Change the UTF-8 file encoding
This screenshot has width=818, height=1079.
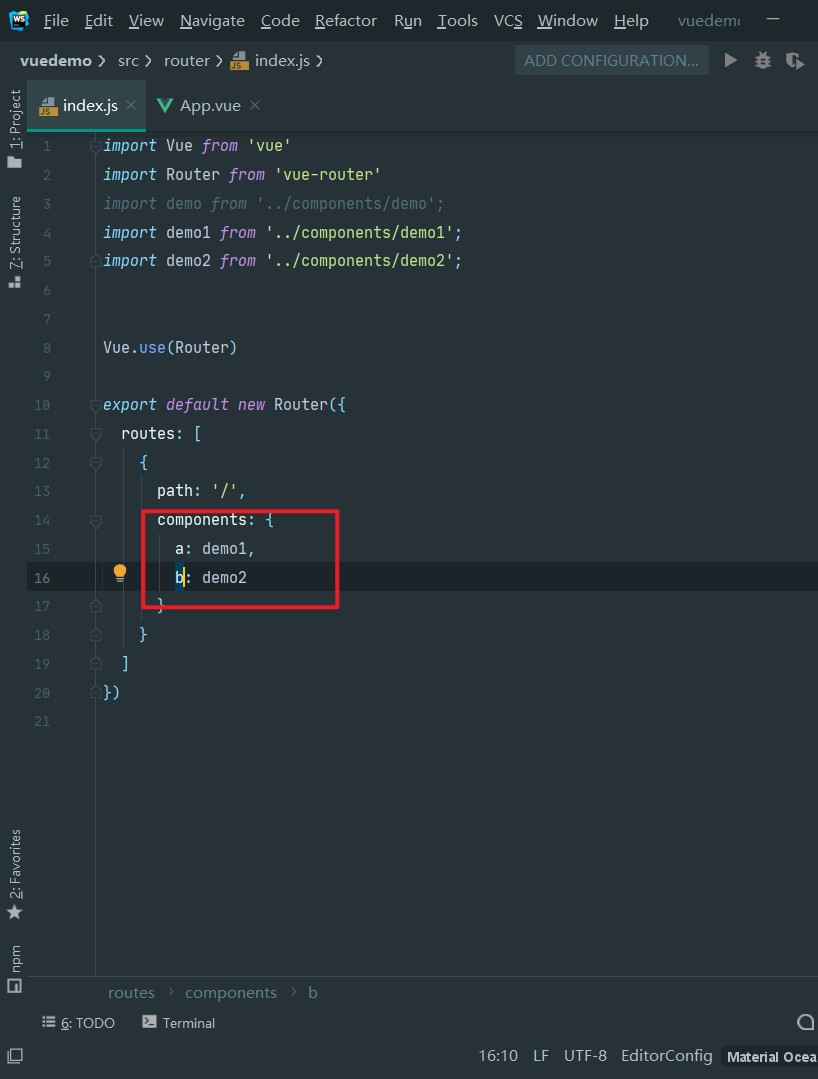pyautogui.click(x=585, y=1056)
